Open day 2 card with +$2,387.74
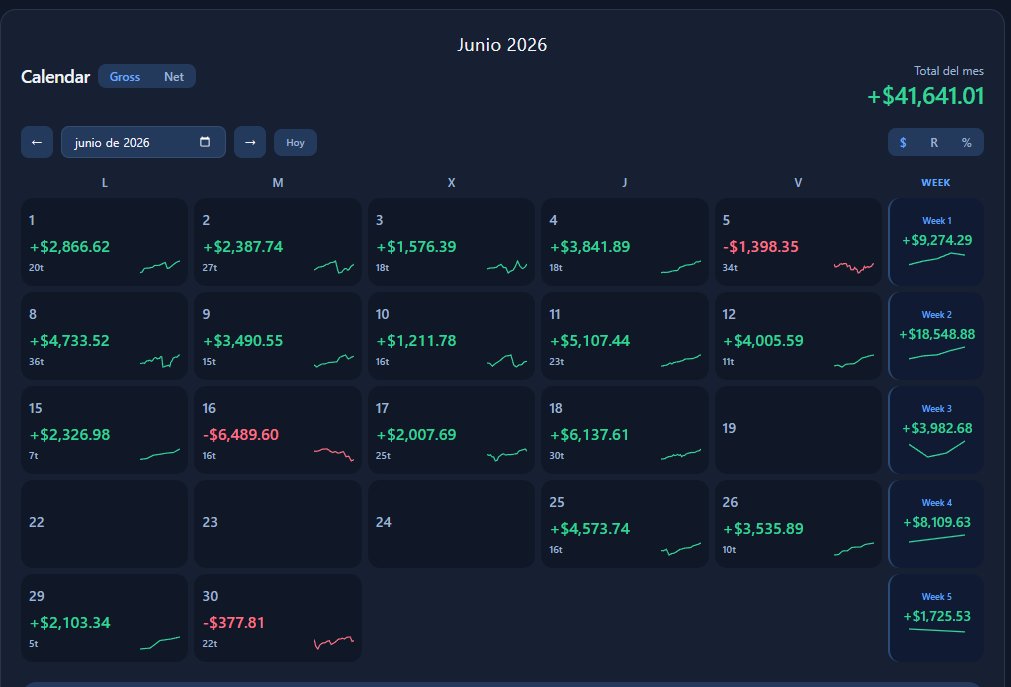Viewport: 1011px width, 687px height. click(x=278, y=242)
